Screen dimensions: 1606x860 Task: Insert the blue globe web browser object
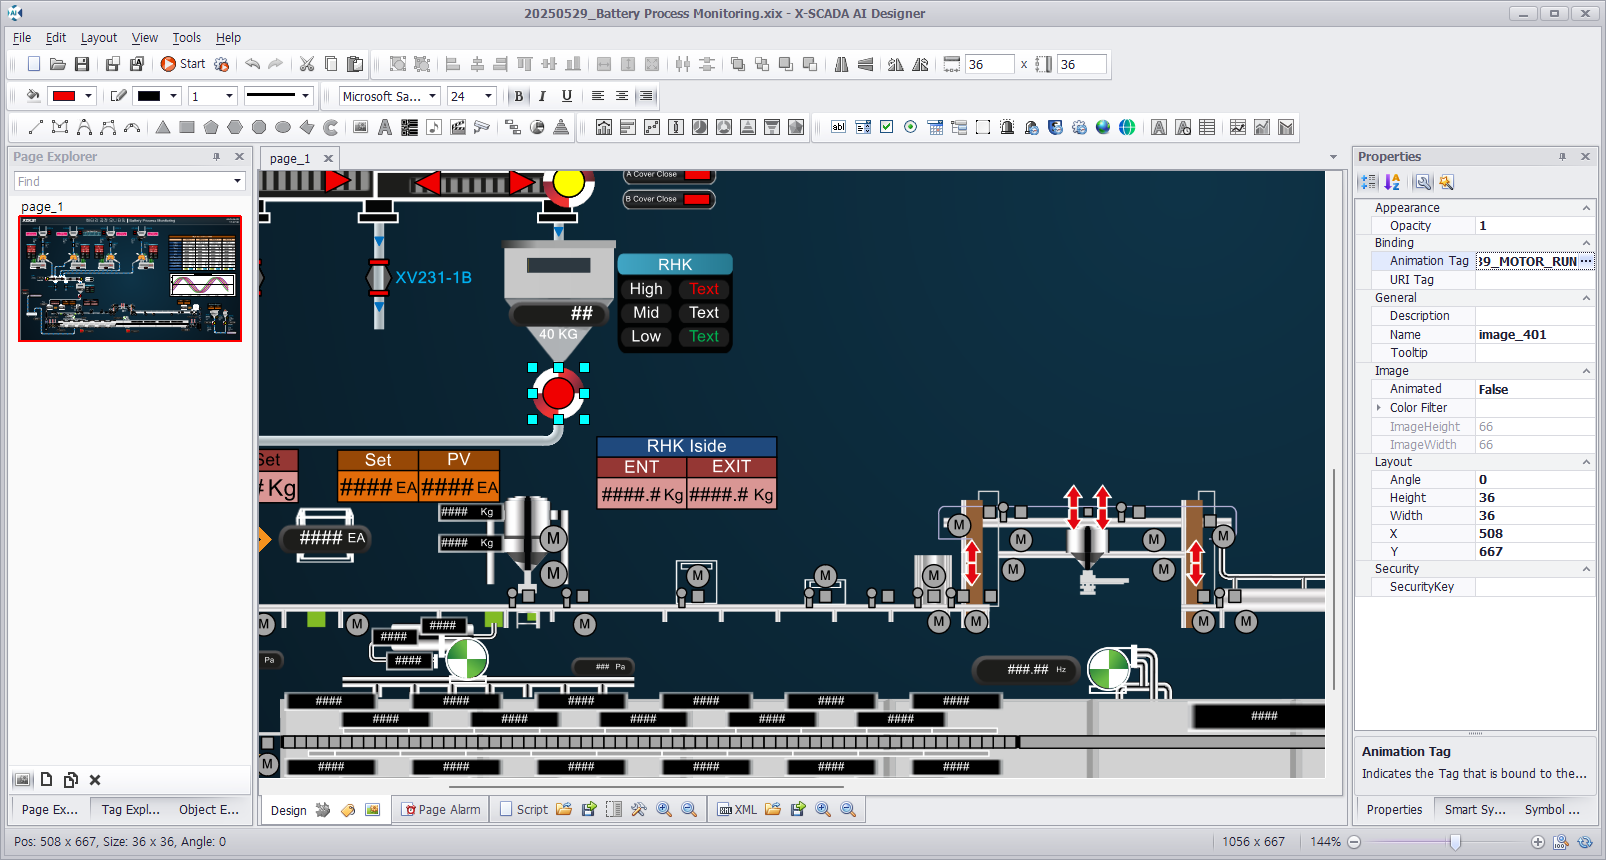coord(1103,127)
